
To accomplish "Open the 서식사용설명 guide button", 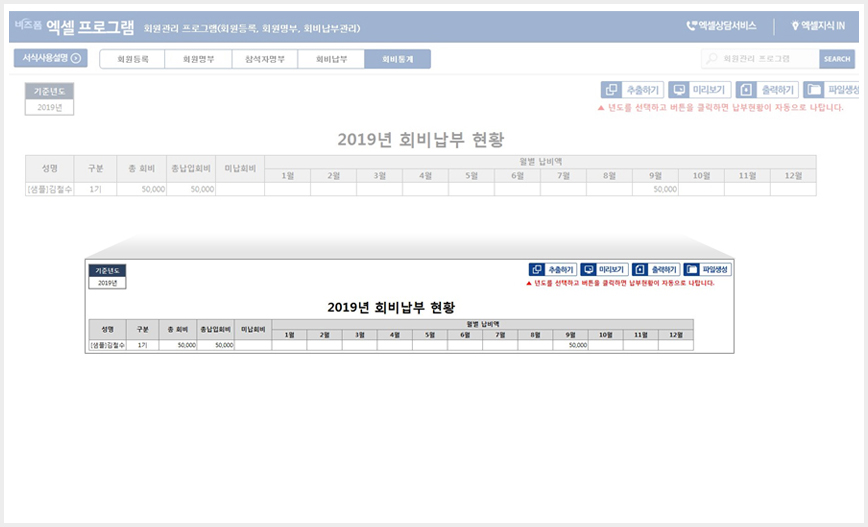I will click(50, 58).
